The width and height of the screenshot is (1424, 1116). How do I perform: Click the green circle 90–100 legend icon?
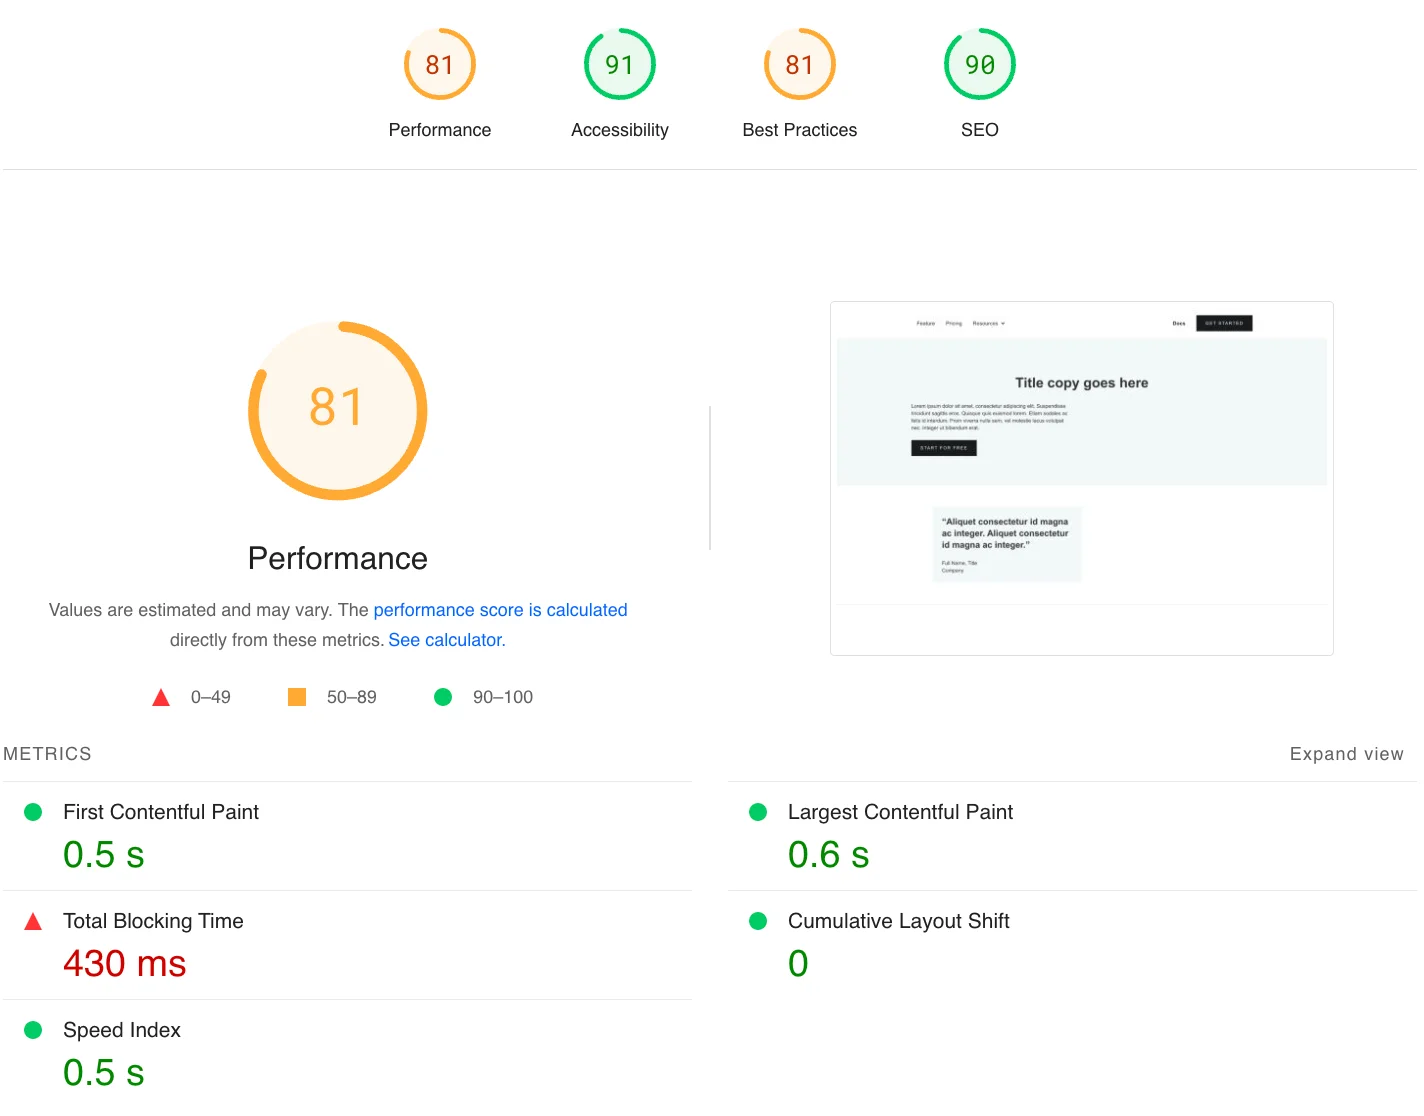(443, 697)
